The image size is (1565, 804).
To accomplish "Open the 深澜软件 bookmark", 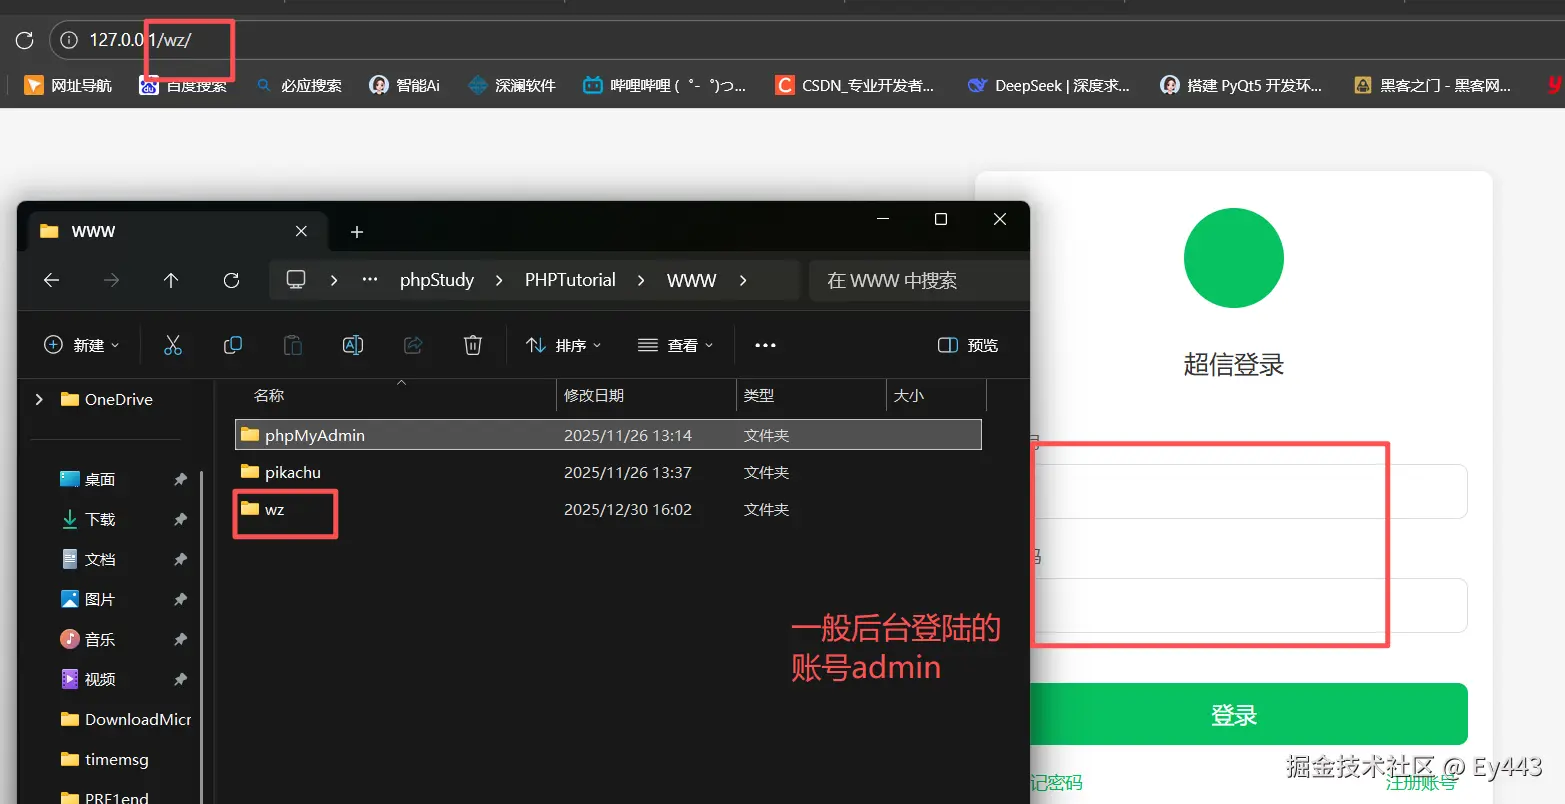I will pyautogui.click(x=512, y=86).
